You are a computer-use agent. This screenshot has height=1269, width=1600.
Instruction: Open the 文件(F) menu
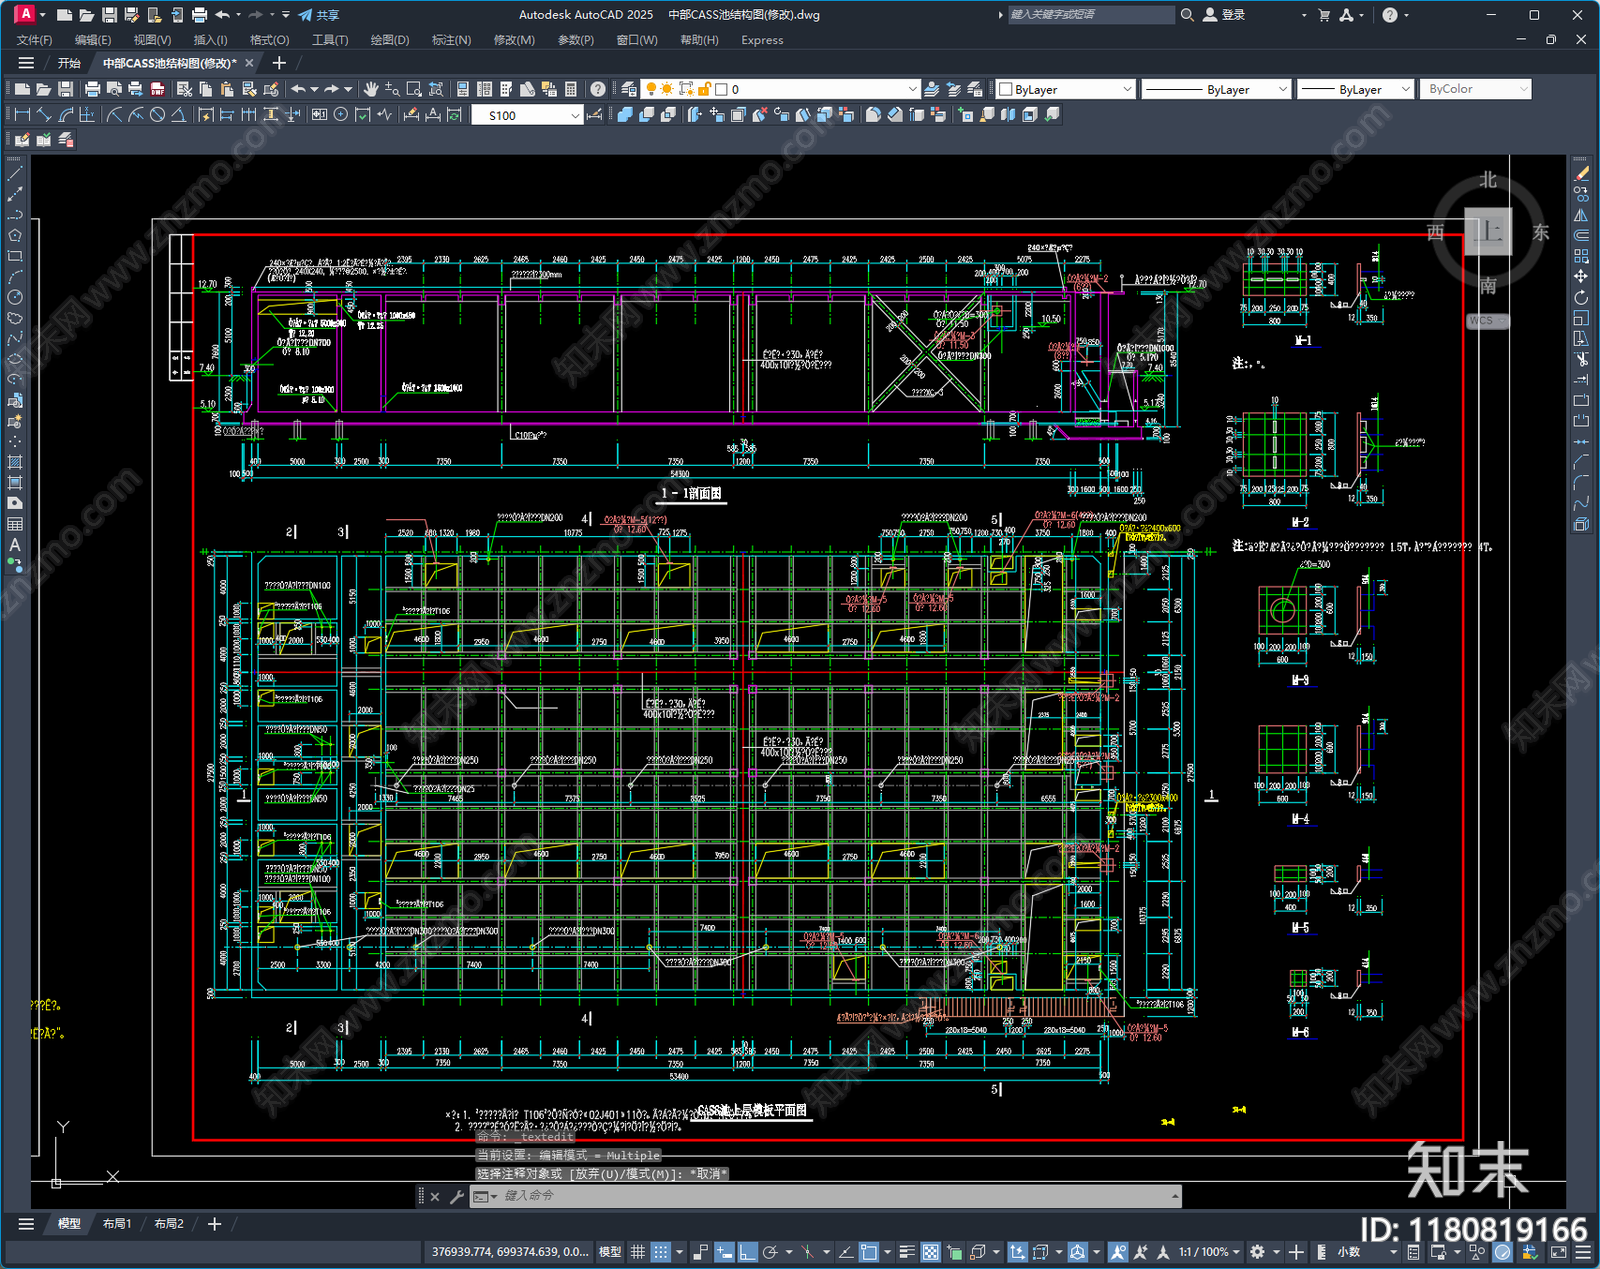coord(34,40)
